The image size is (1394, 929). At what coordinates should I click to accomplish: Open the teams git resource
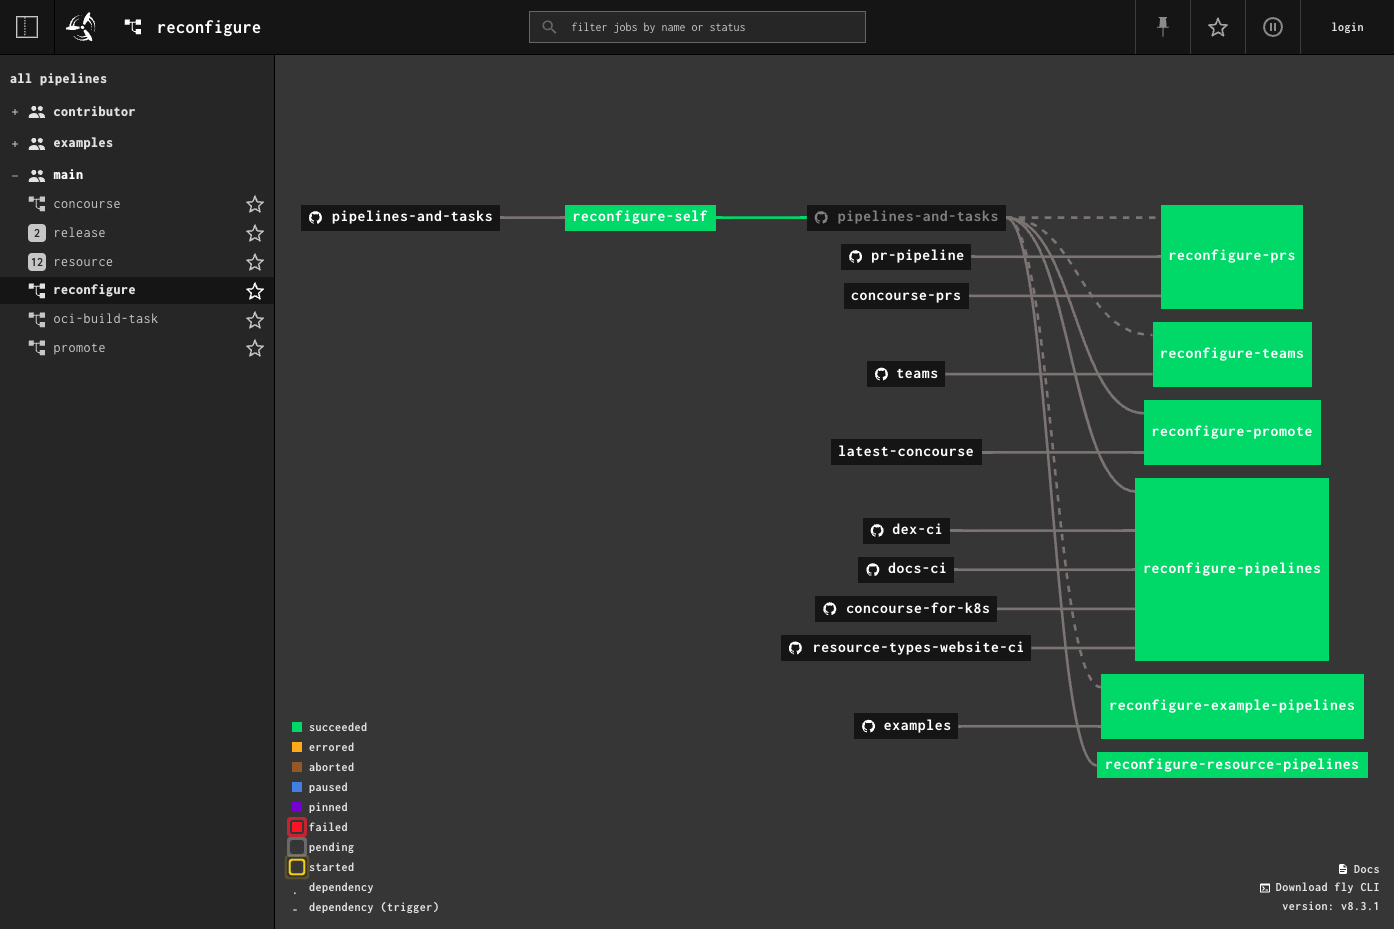pyautogui.click(x=906, y=374)
